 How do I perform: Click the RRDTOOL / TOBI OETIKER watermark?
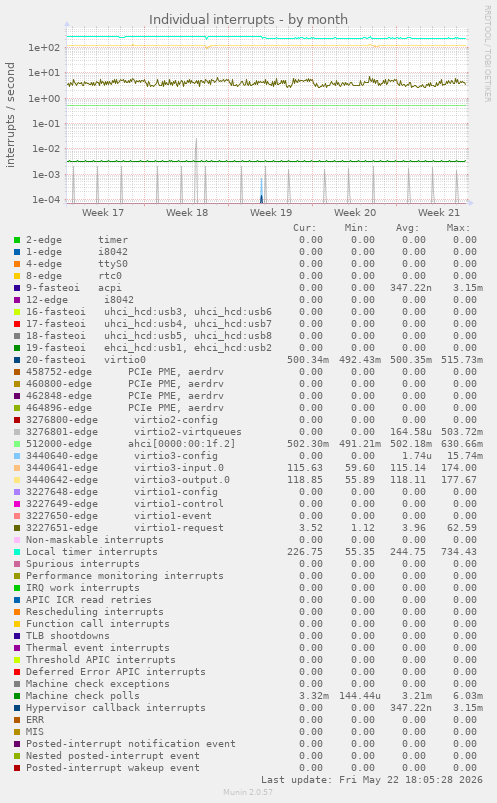[487, 54]
